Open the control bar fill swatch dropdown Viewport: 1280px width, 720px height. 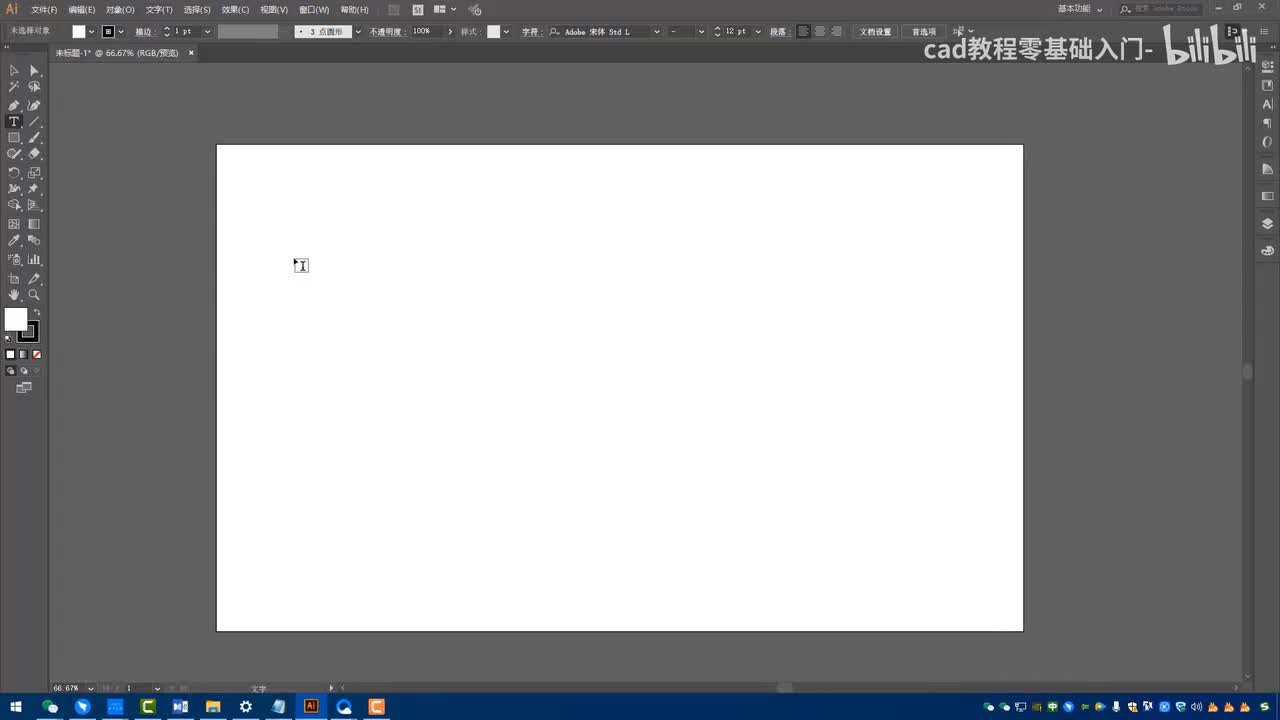click(92, 32)
